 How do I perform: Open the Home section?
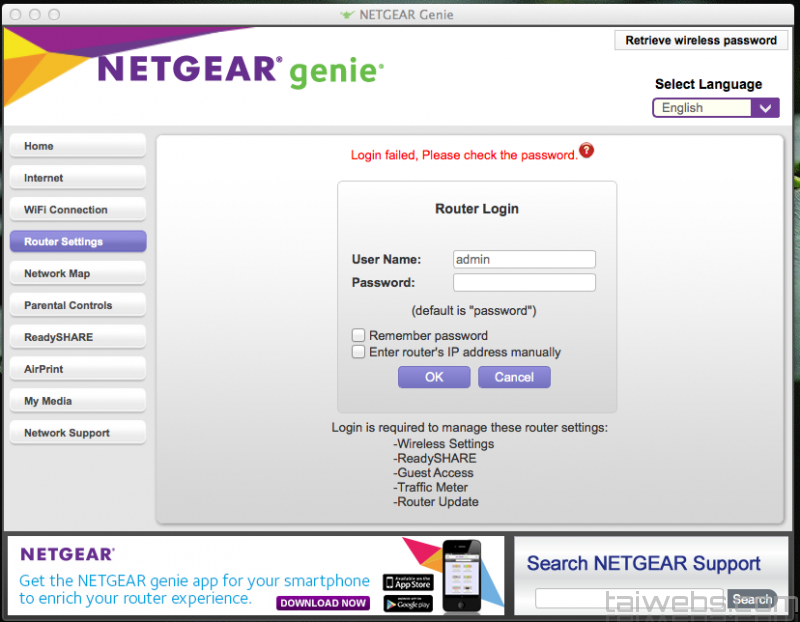(78, 146)
